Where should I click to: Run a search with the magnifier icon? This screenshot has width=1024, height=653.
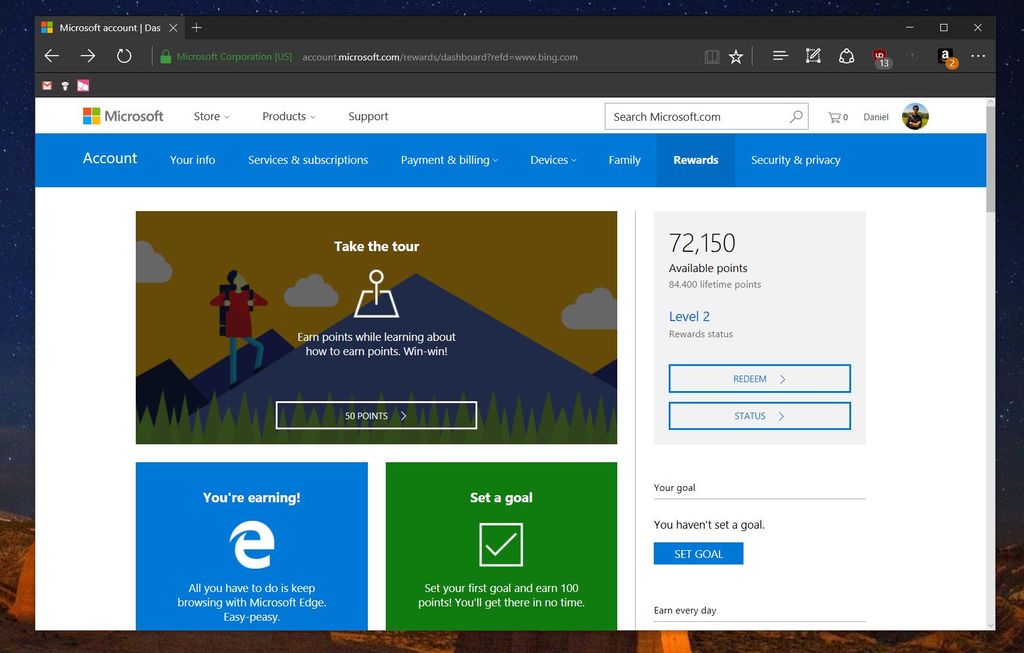pyautogui.click(x=795, y=116)
